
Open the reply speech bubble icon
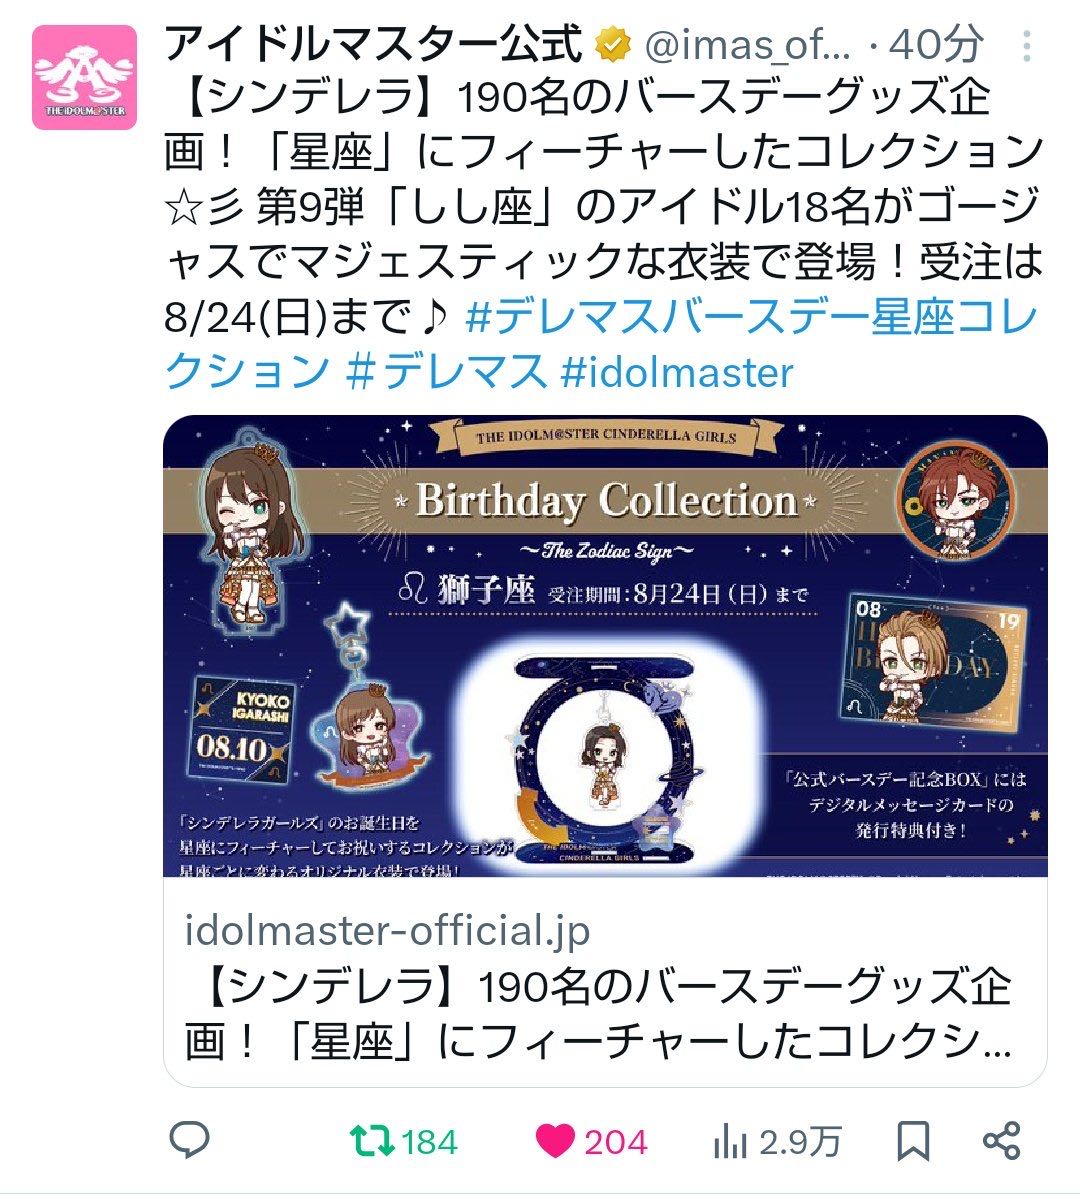coord(188,1141)
